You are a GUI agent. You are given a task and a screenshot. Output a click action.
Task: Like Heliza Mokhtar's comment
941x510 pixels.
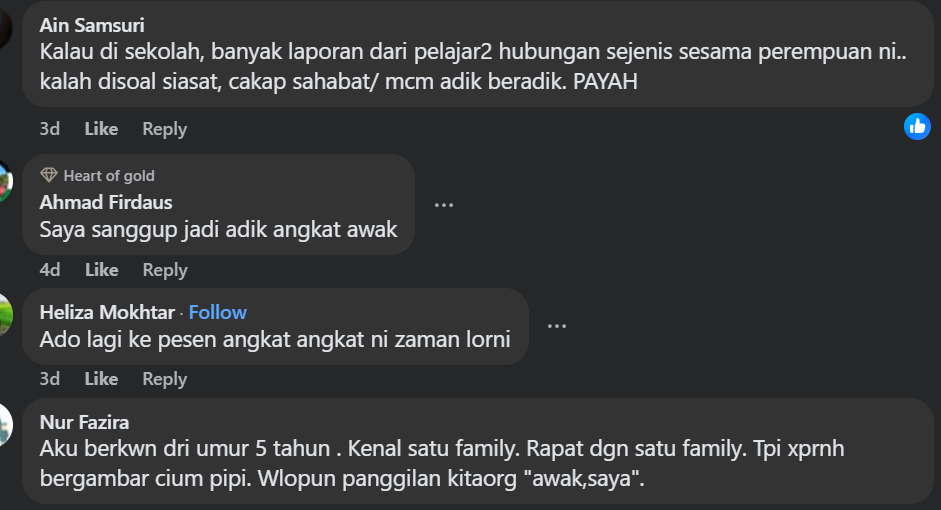click(x=101, y=379)
